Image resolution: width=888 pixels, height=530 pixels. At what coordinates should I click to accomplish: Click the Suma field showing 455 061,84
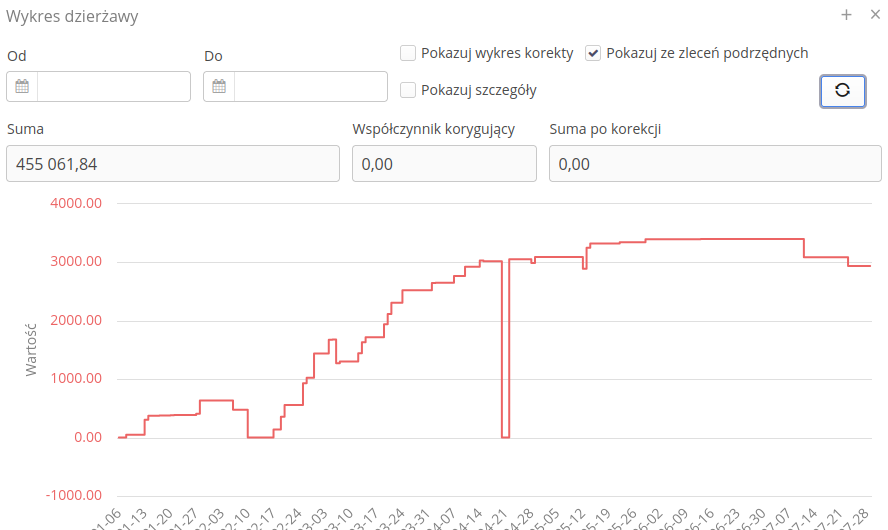pos(173,164)
